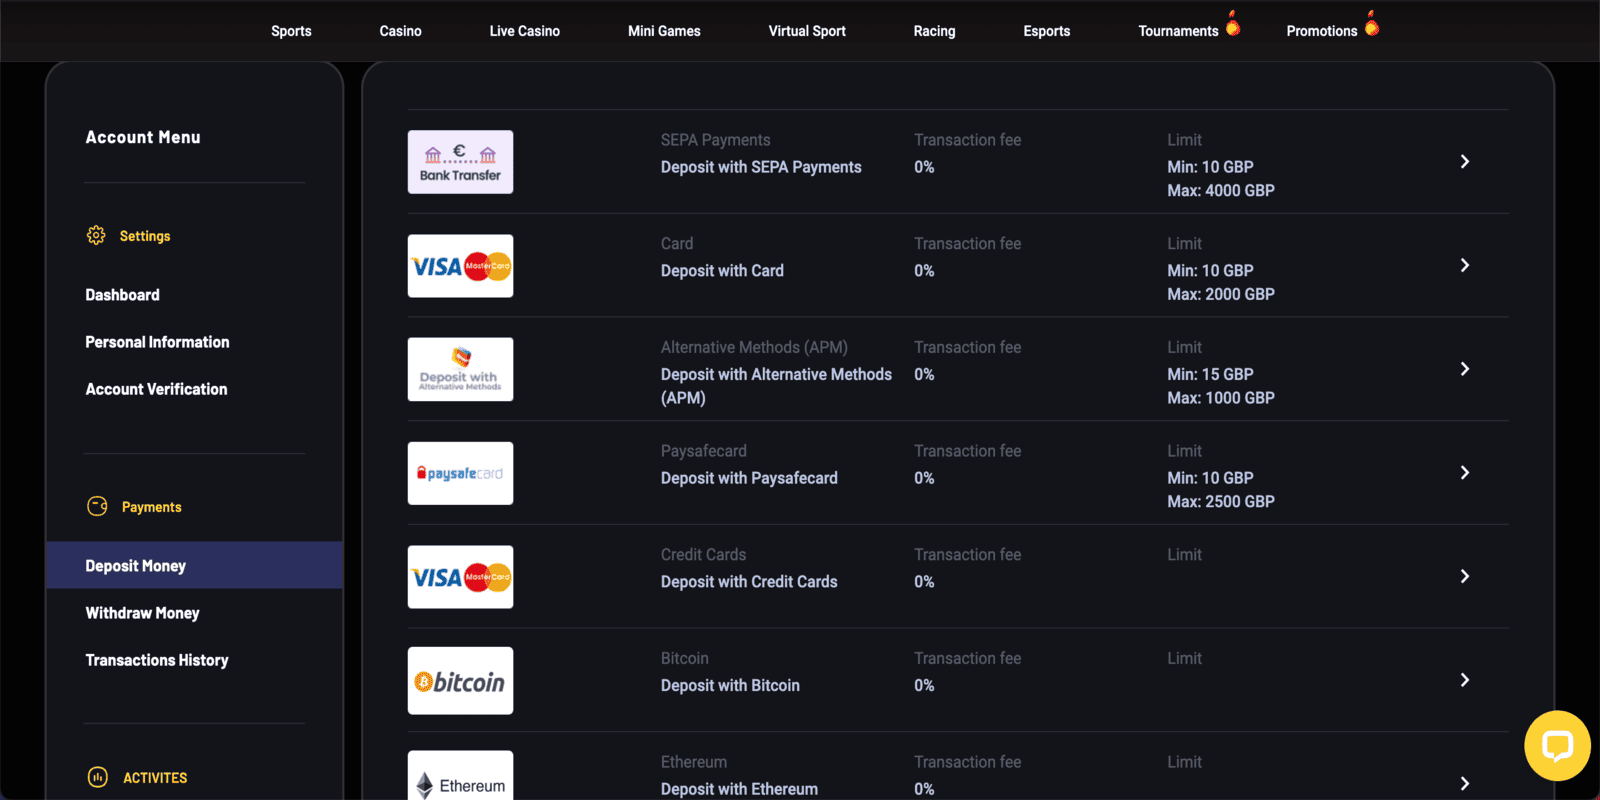Image resolution: width=1600 pixels, height=800 pixels.
Task: Expand the SEPA Payments row chevron
Action: point(1464,162)
